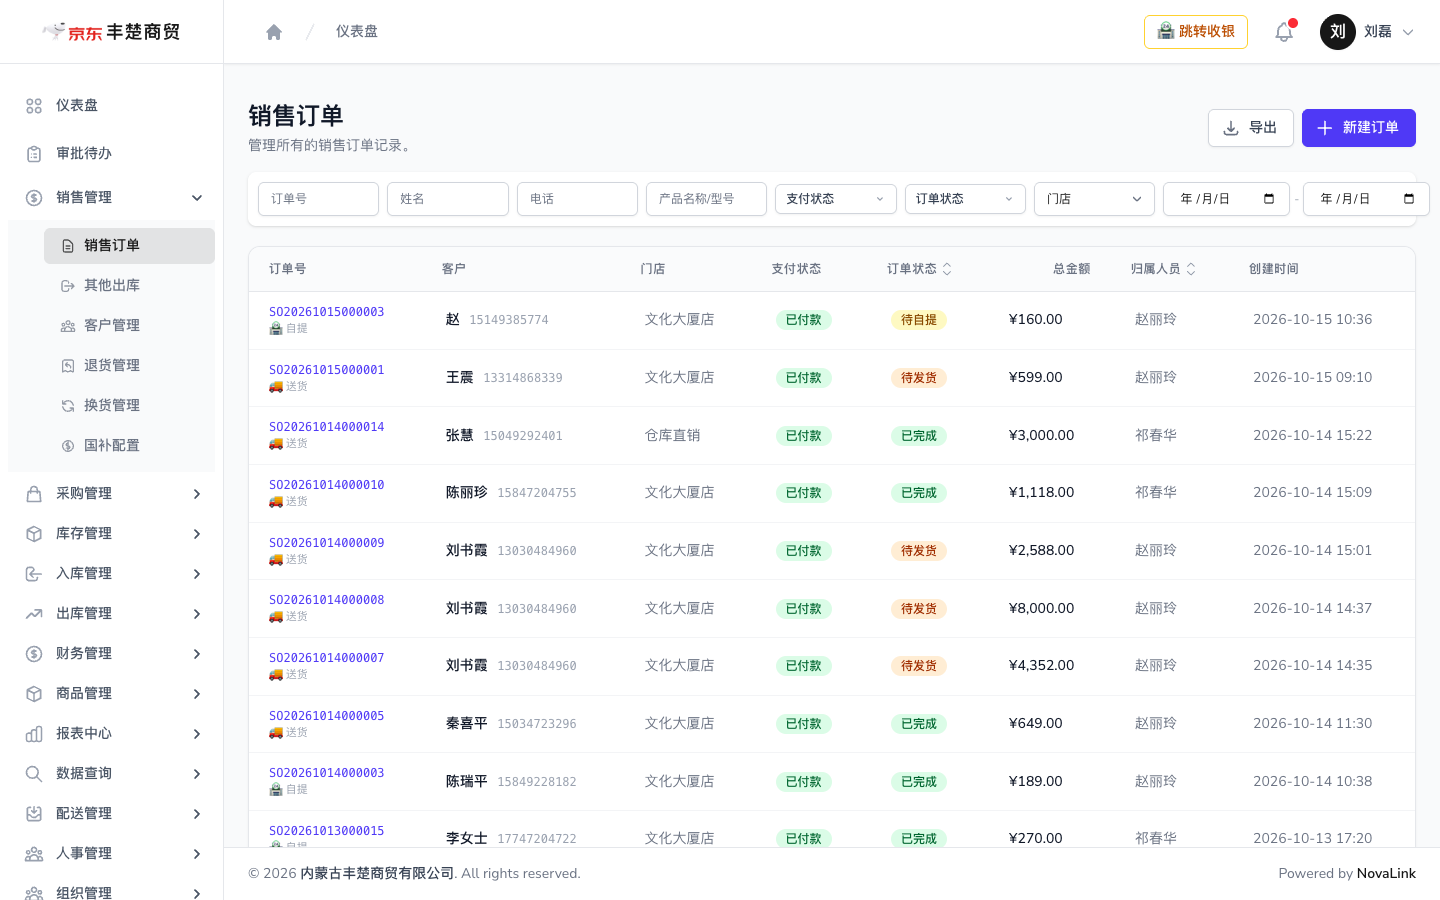Sort by the 订单状态 column header
This screenshot has height=900, width=1440.
[x=919, y=269]
